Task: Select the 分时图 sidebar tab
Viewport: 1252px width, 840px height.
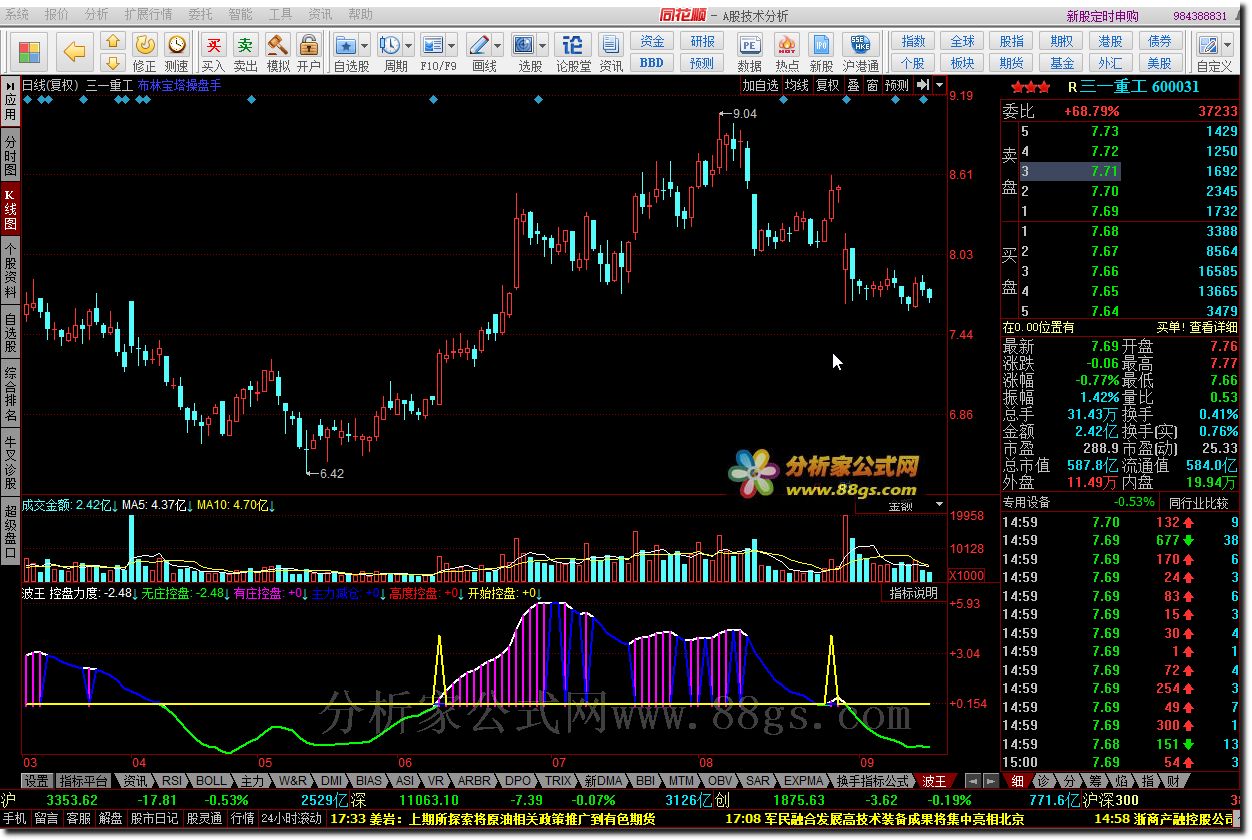Action: click(x=10, y=154)
